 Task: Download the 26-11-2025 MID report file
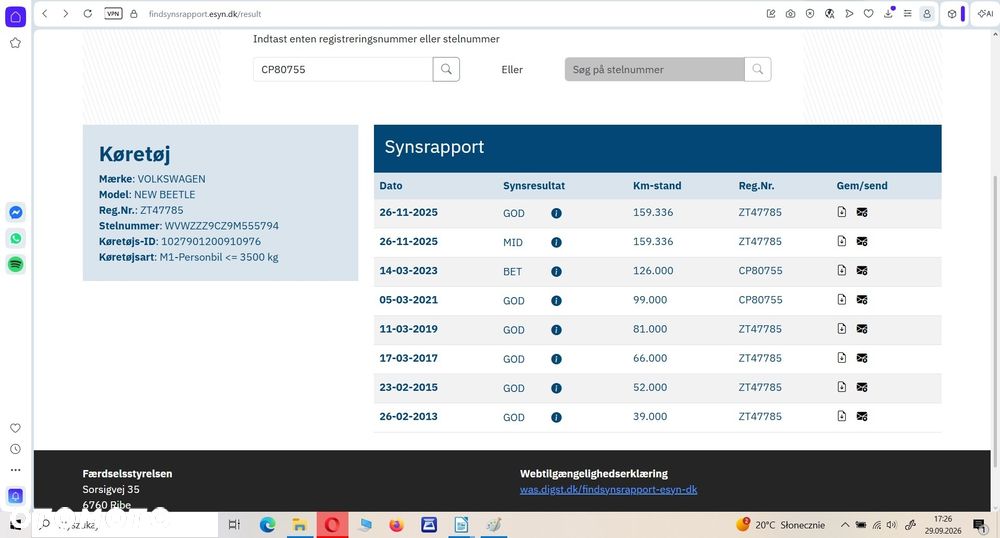pos(842,241)
